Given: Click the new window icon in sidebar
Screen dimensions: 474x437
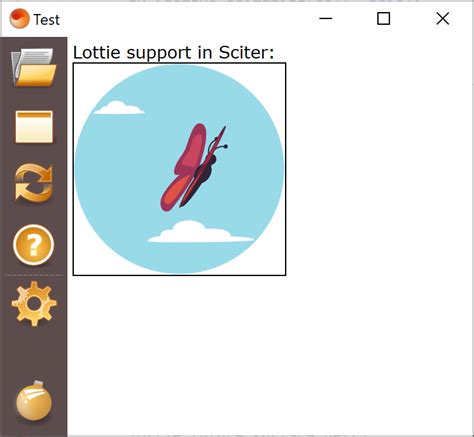Looking at the screenshot, I should point(34,127).
